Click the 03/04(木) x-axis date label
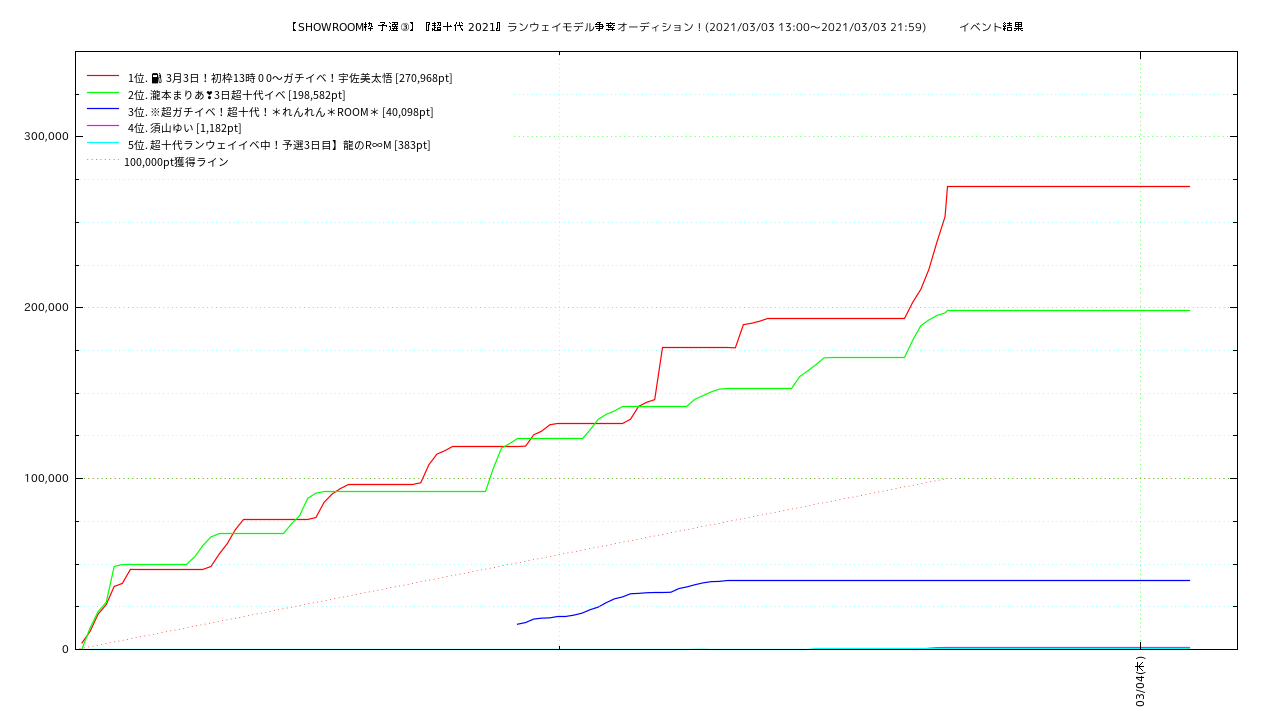1280x720 pixels. tap(1141, 682)
